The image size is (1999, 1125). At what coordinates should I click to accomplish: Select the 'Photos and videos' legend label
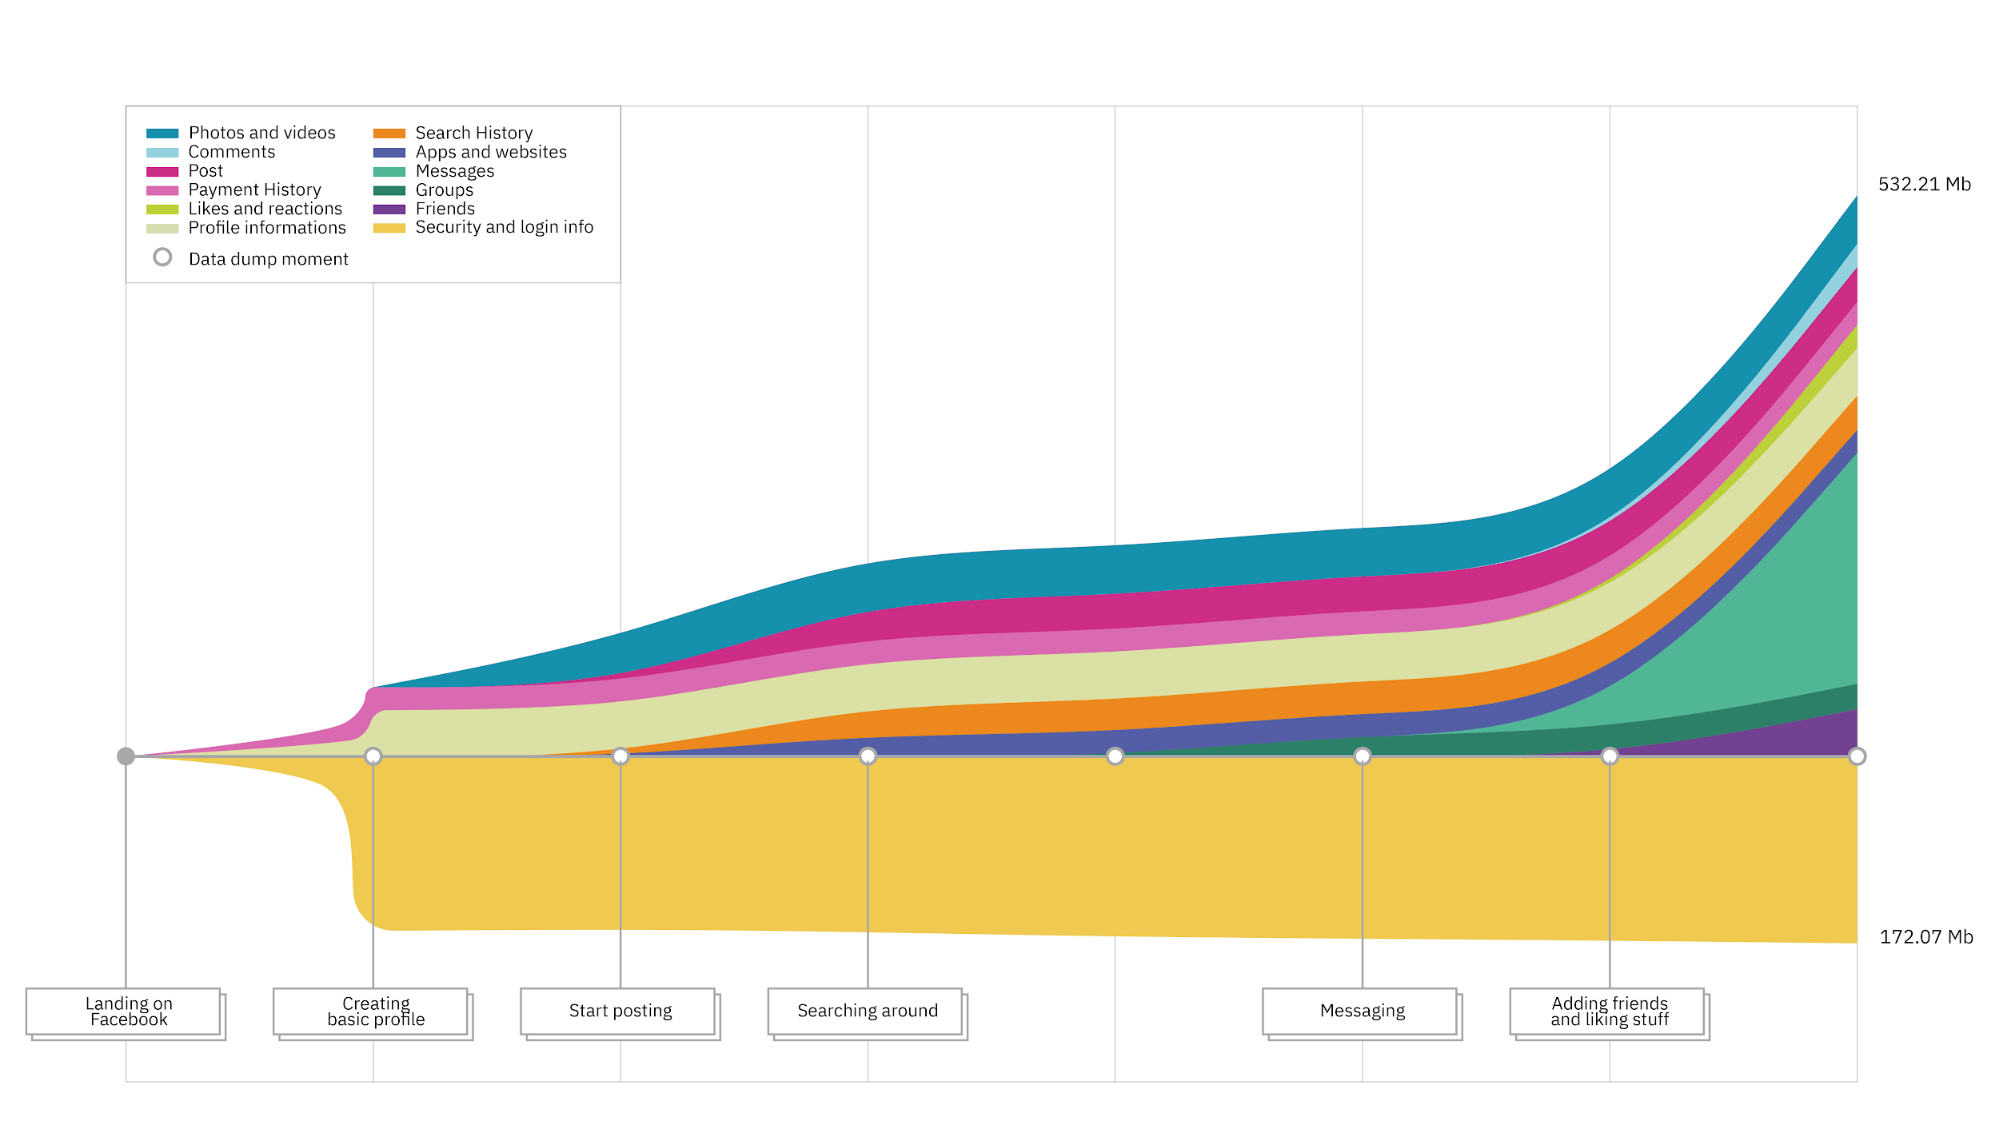(x=262, y=133)
